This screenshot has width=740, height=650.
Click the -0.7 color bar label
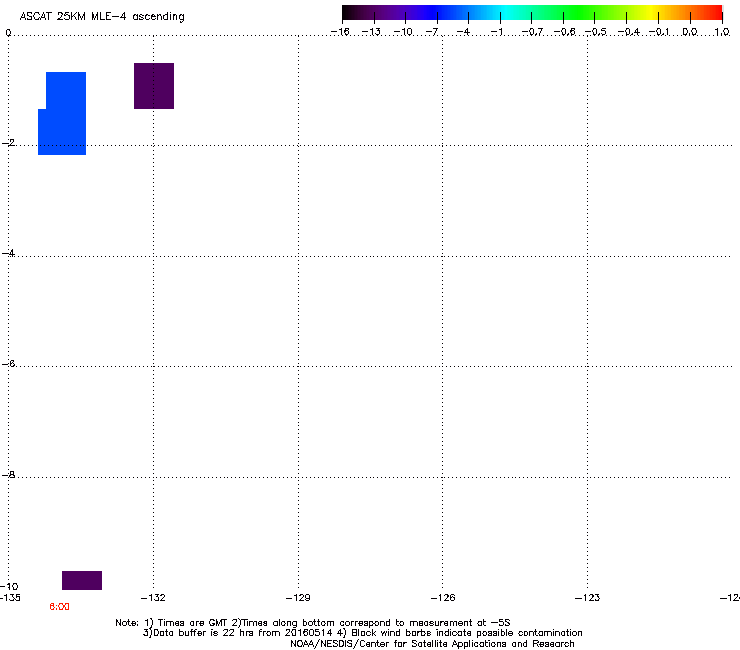tap(532, 32)
